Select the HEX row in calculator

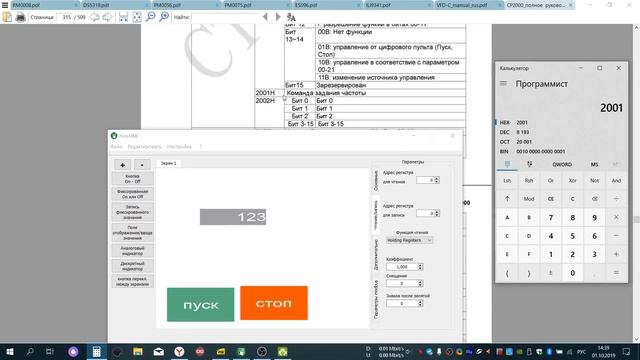(561, 122)
